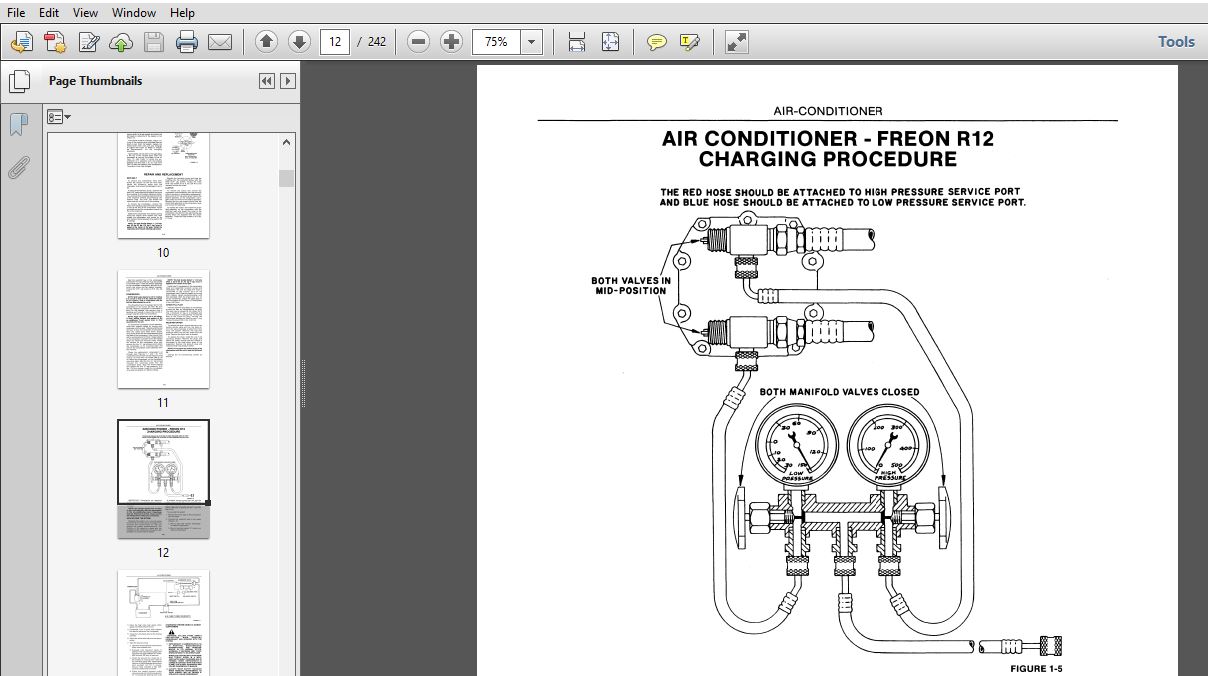This screenshot has width=1208, height=676.
Task: Add a sticky note comment
Action: pyautogui.click(x=656, y=42)
